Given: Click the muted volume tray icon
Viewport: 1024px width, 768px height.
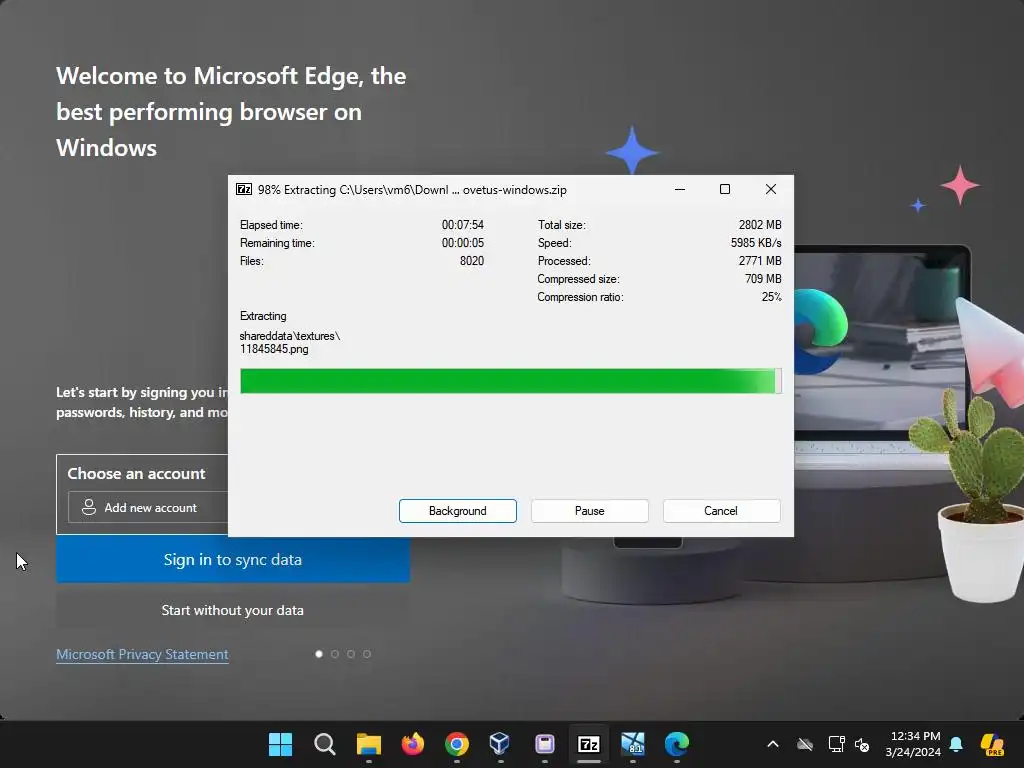Looking at the screenshot, I should 862,744.
